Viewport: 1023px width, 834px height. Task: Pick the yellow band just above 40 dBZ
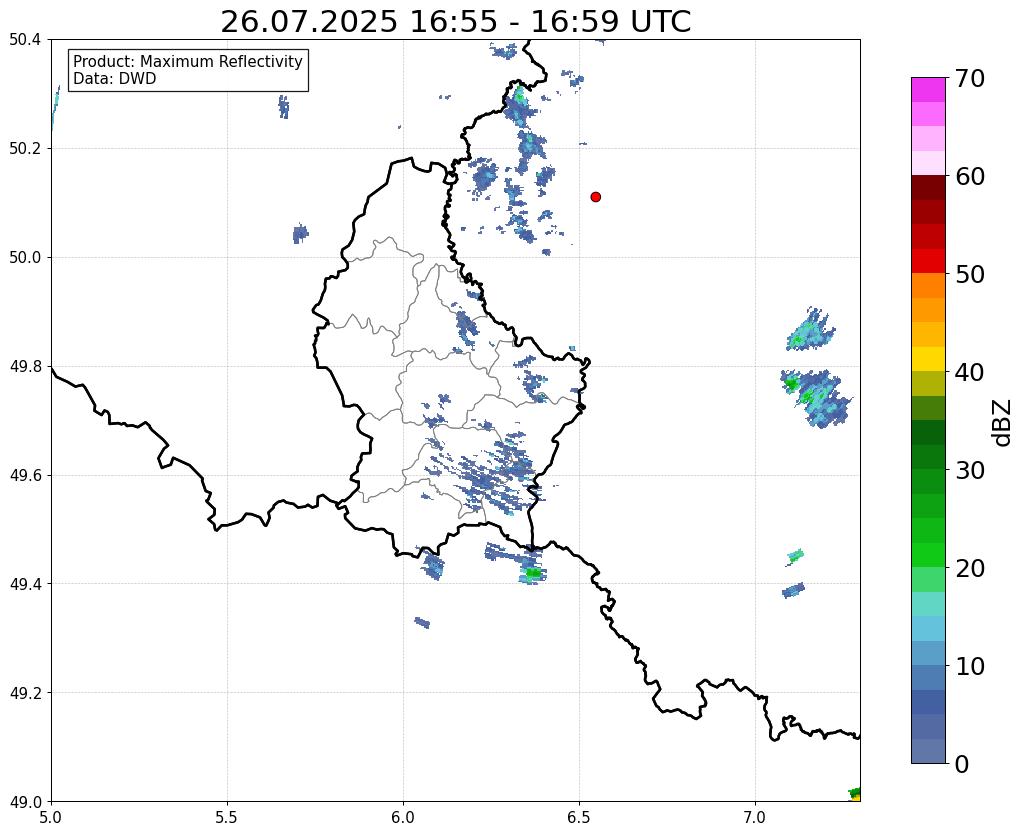pyautogui.click(x=928, y=359)
